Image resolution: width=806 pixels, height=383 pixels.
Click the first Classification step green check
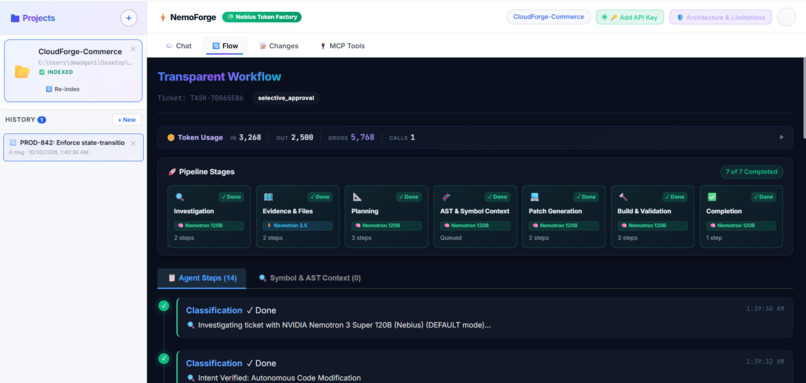tap(163, 306)
